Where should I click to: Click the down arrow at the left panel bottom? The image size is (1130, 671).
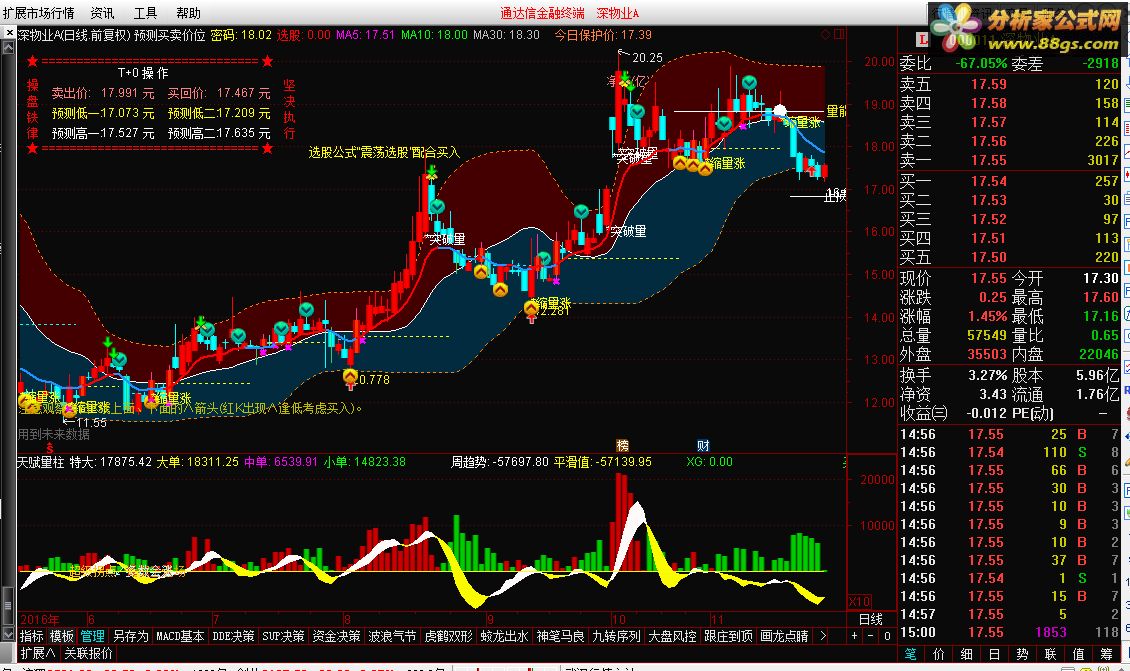click(x=9, y=634)
